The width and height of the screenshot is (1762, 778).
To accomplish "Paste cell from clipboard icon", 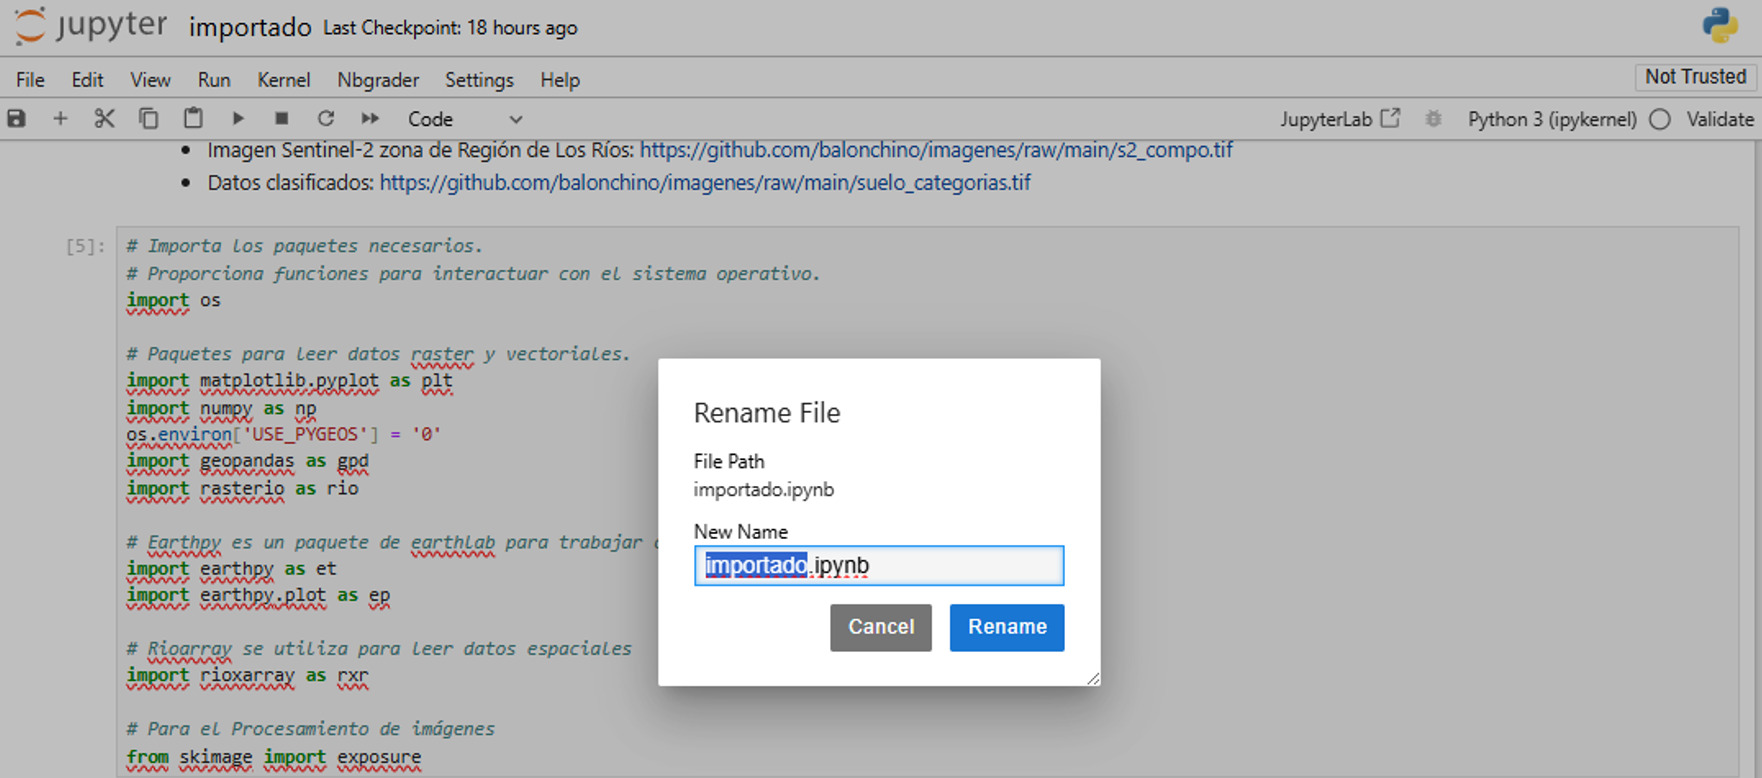I will (x=193, y=119).
